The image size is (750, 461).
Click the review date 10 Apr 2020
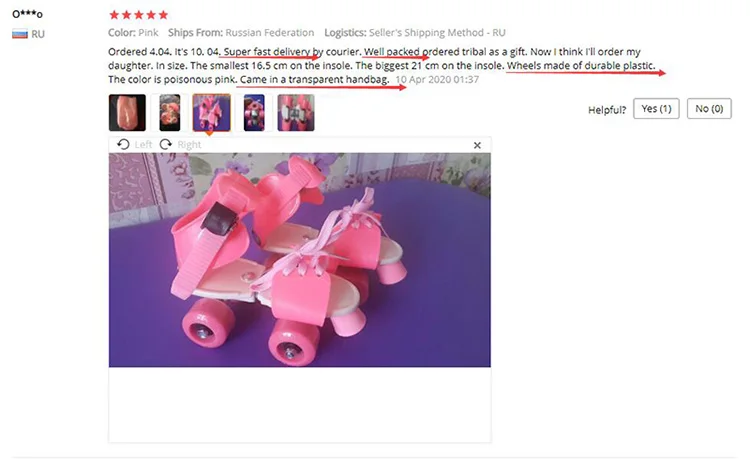(437, 79)
